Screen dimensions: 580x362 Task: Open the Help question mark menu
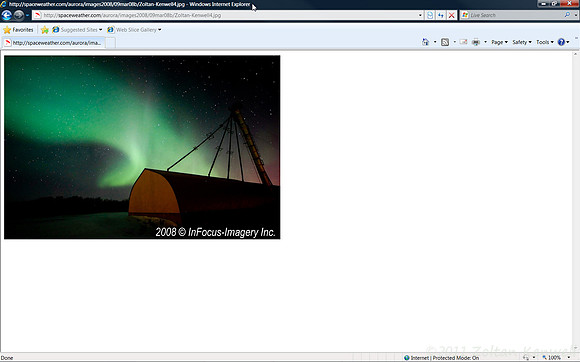[x=563, y=42]
